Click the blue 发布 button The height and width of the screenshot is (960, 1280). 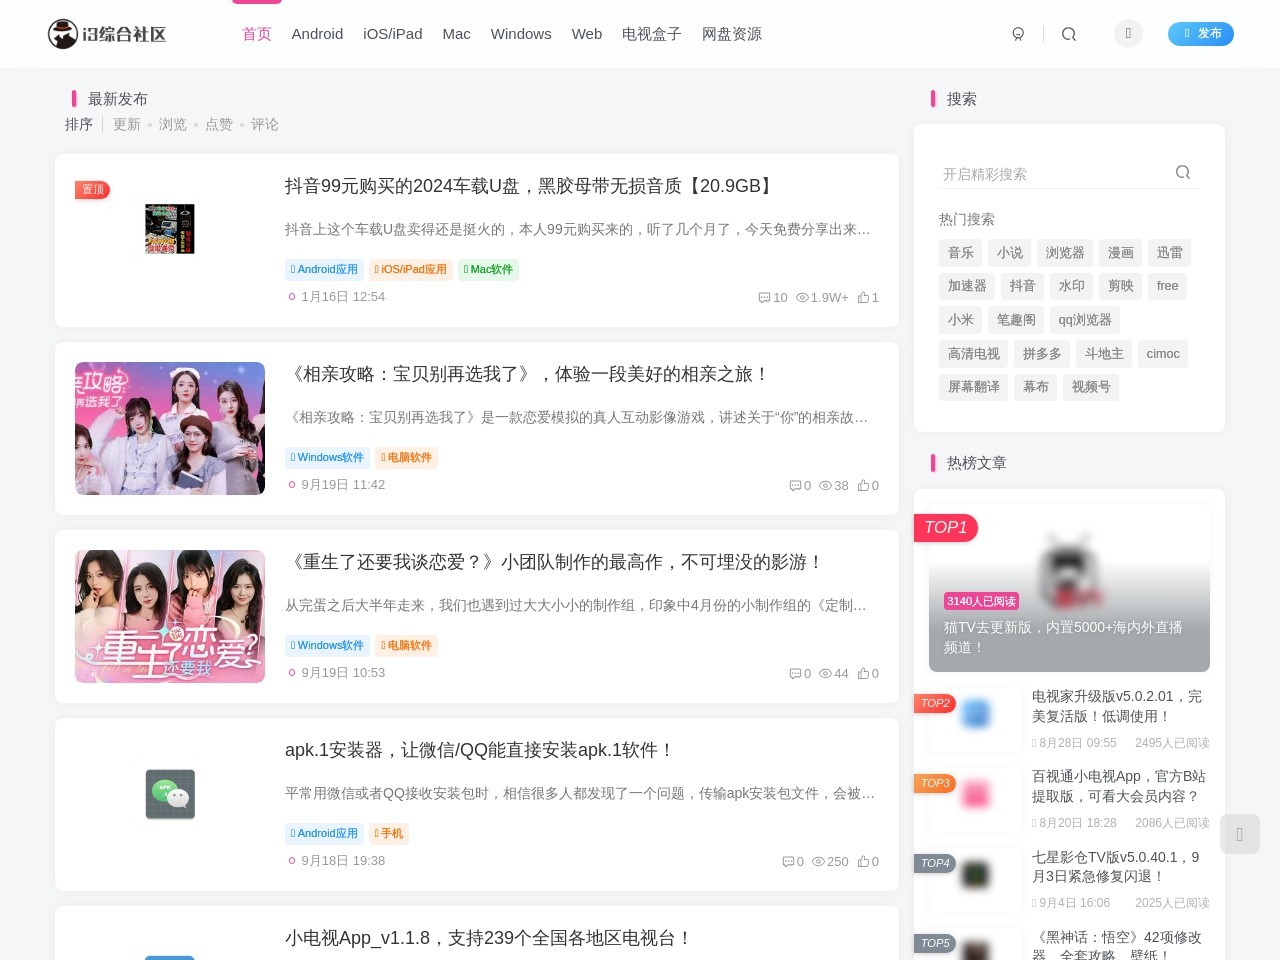1201,34
